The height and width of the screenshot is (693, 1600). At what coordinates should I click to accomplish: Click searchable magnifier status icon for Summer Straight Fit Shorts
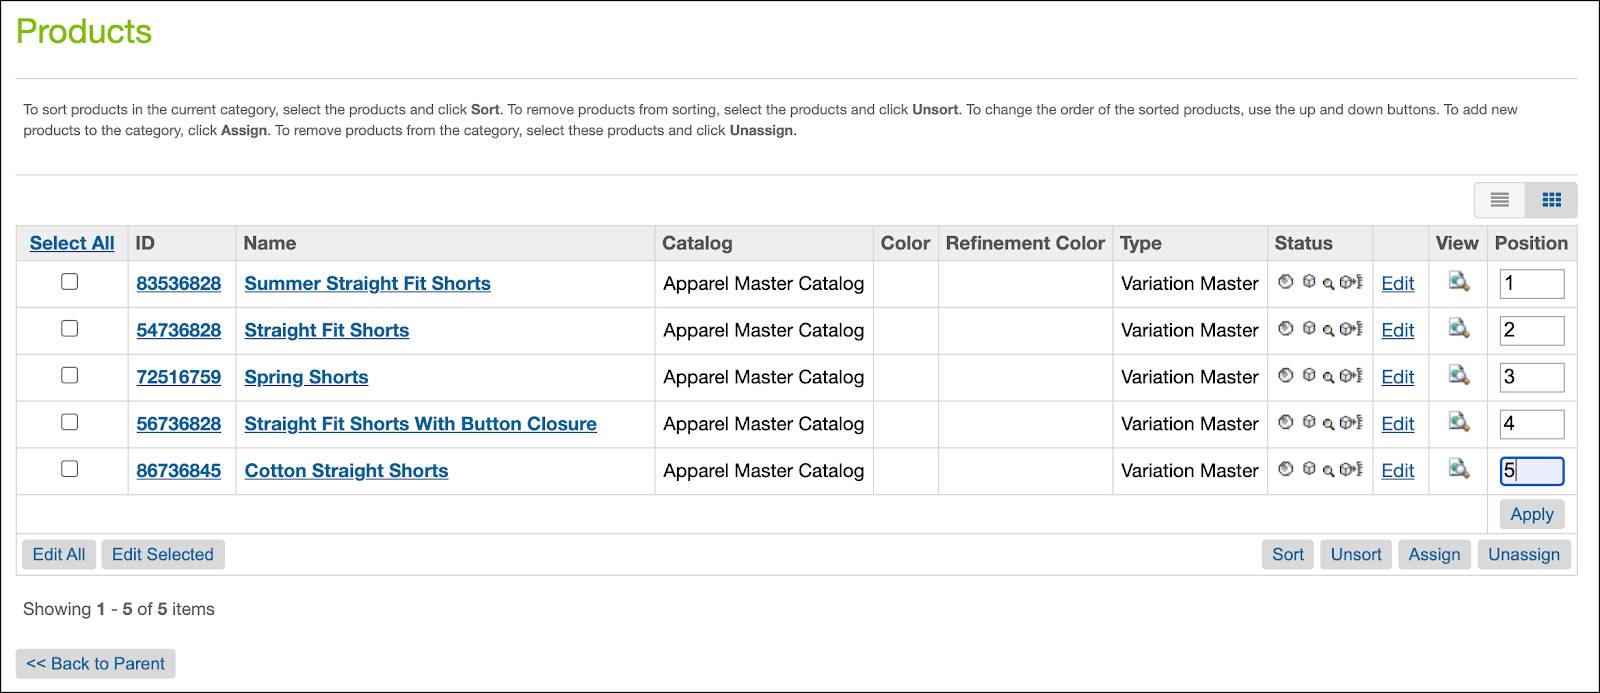pos(1328,284)
